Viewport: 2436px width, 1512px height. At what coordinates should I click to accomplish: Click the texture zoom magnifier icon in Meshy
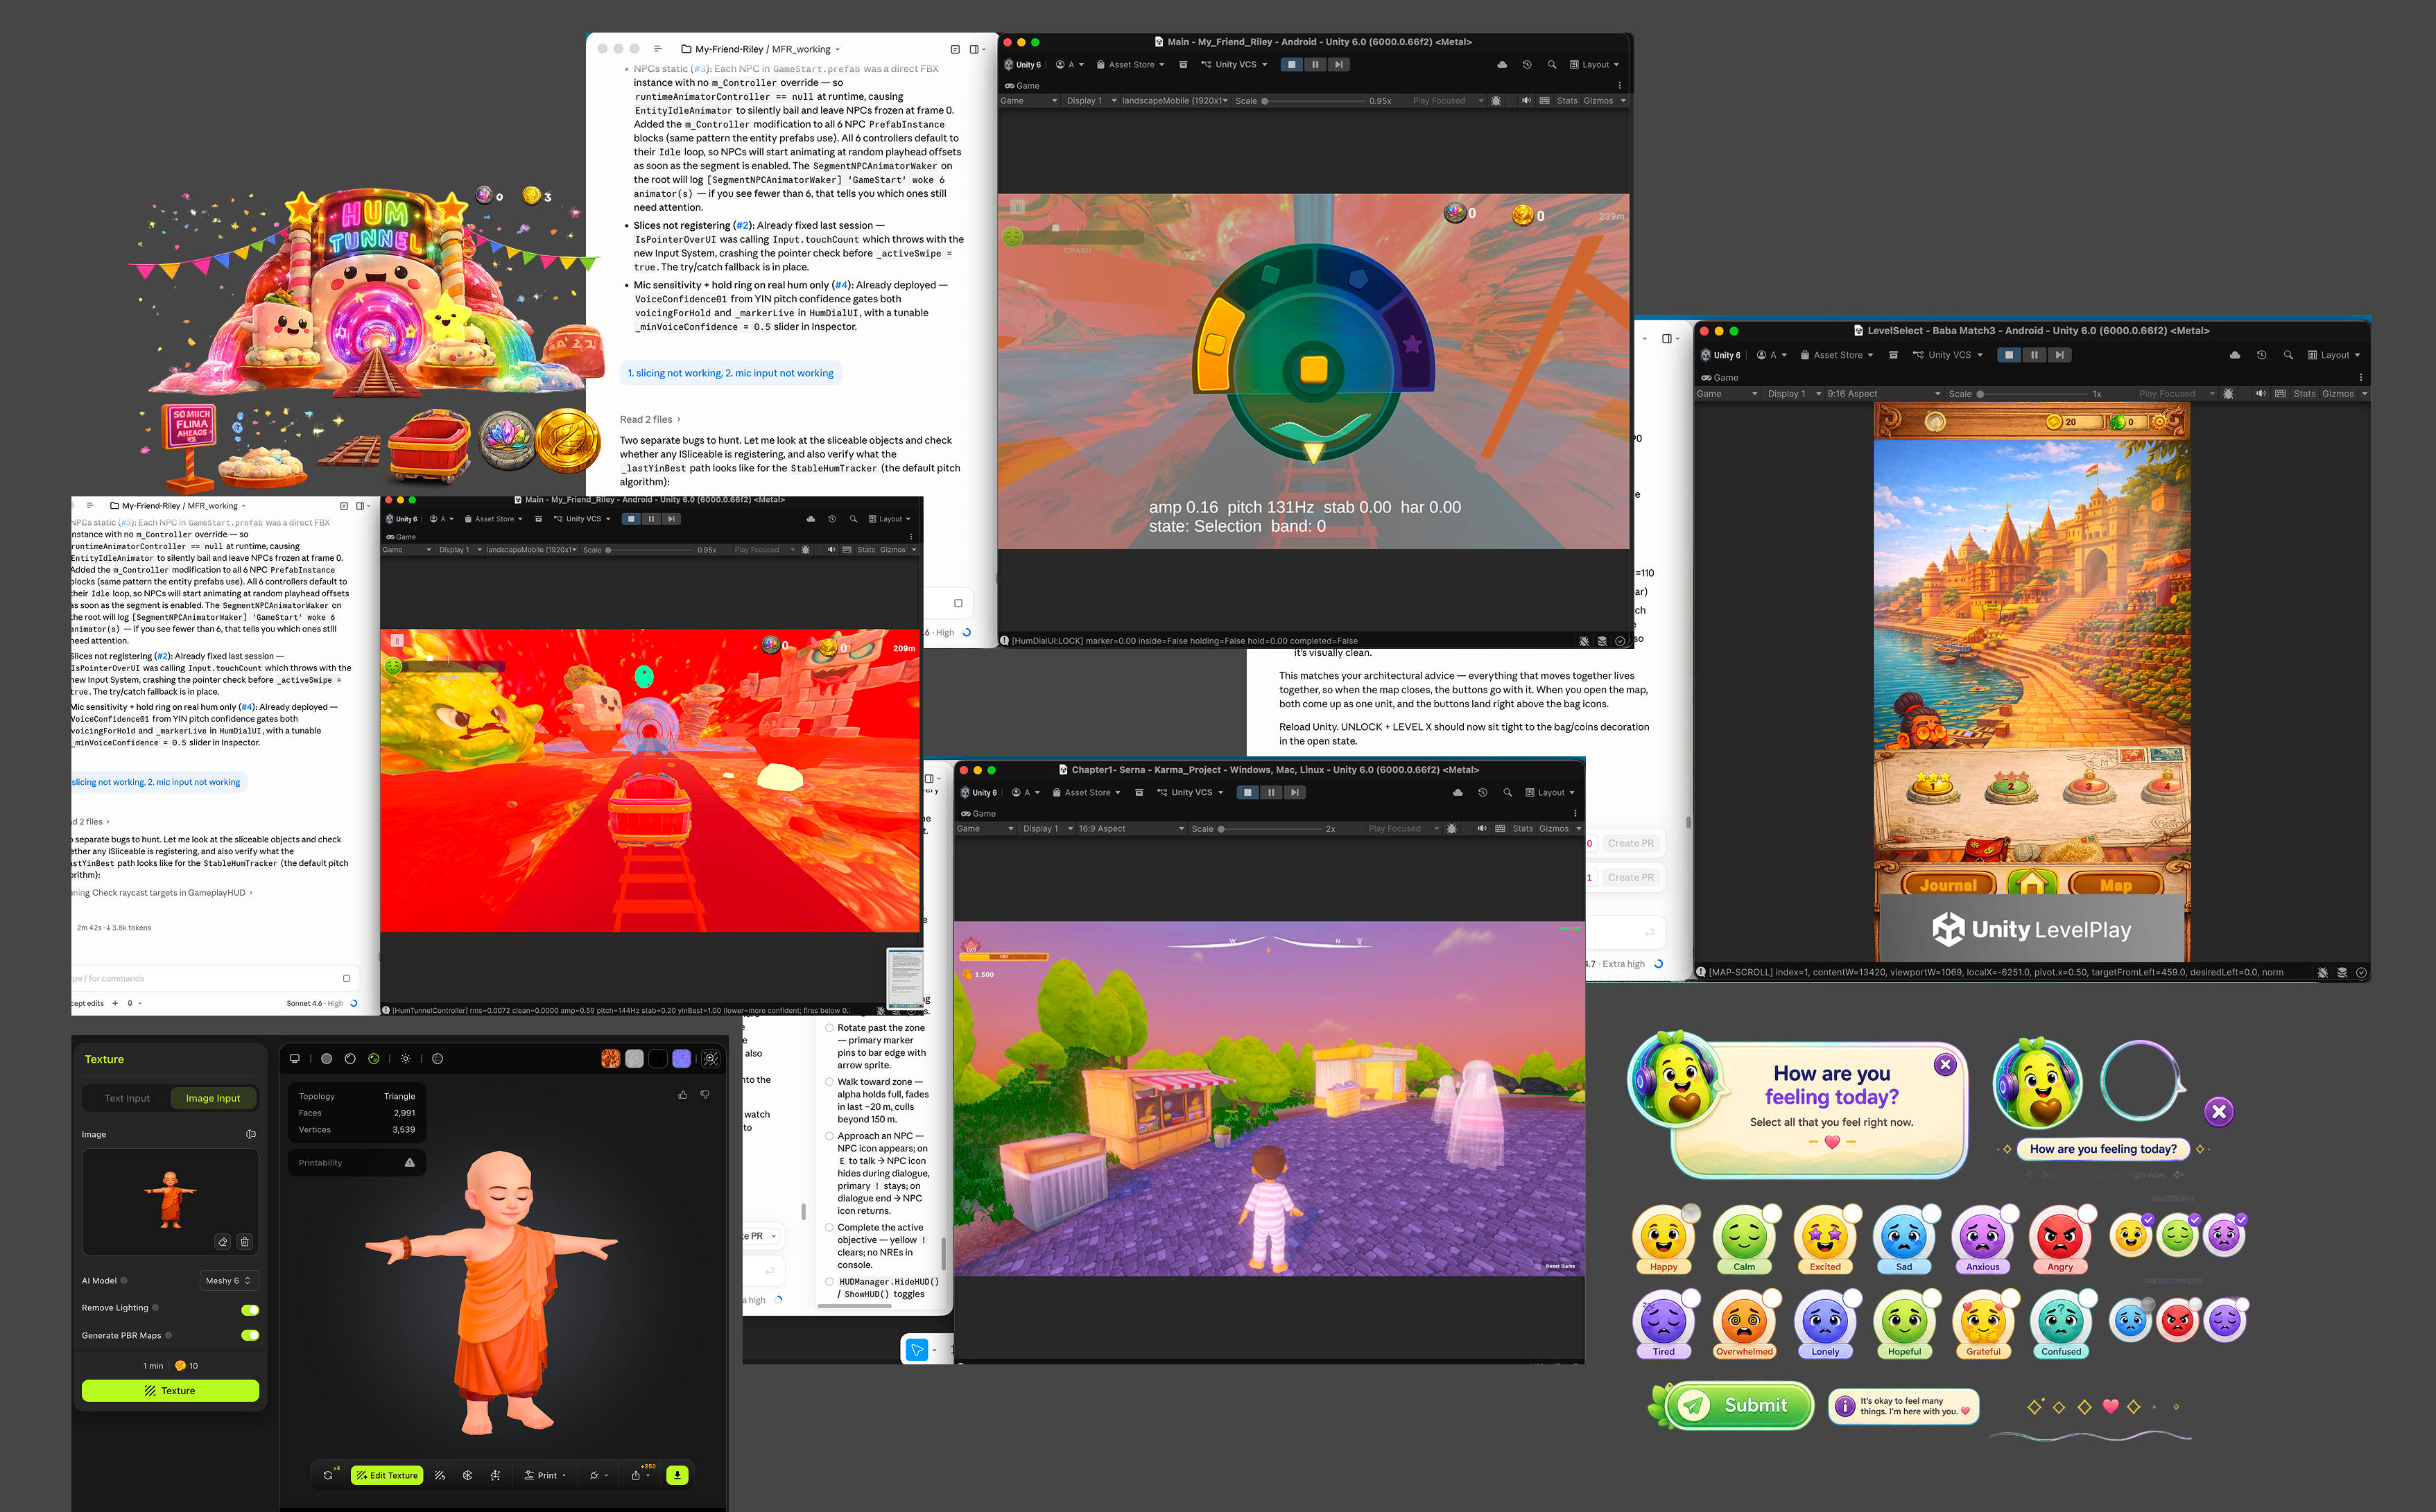coord(711,1058)
